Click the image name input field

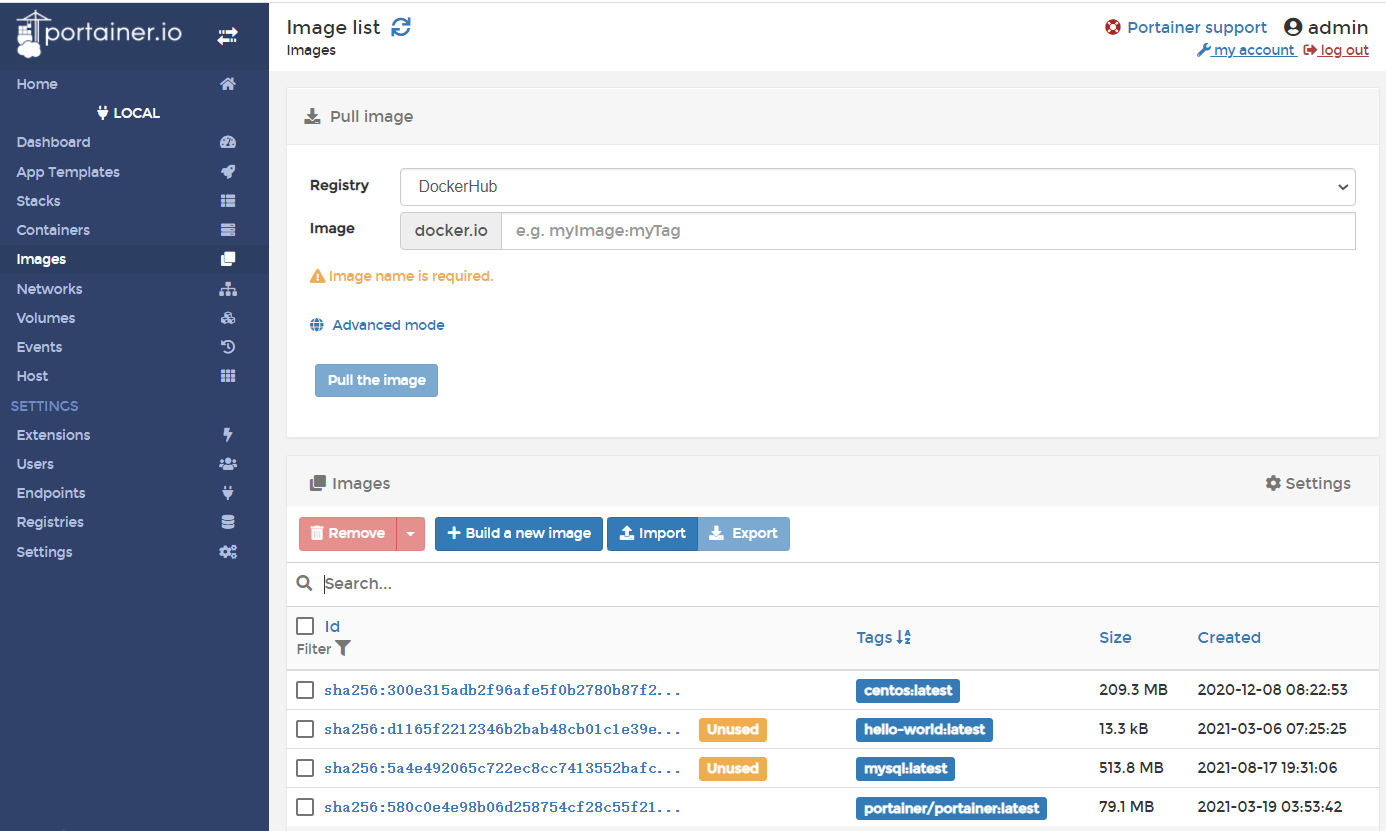[928, 230]
